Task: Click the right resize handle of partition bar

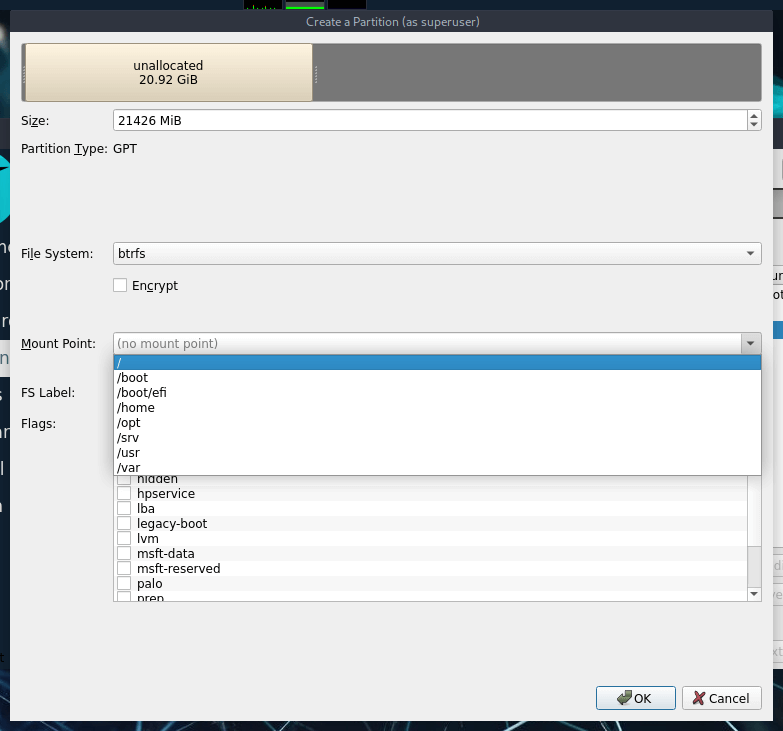Action: (x=316, y=73)
